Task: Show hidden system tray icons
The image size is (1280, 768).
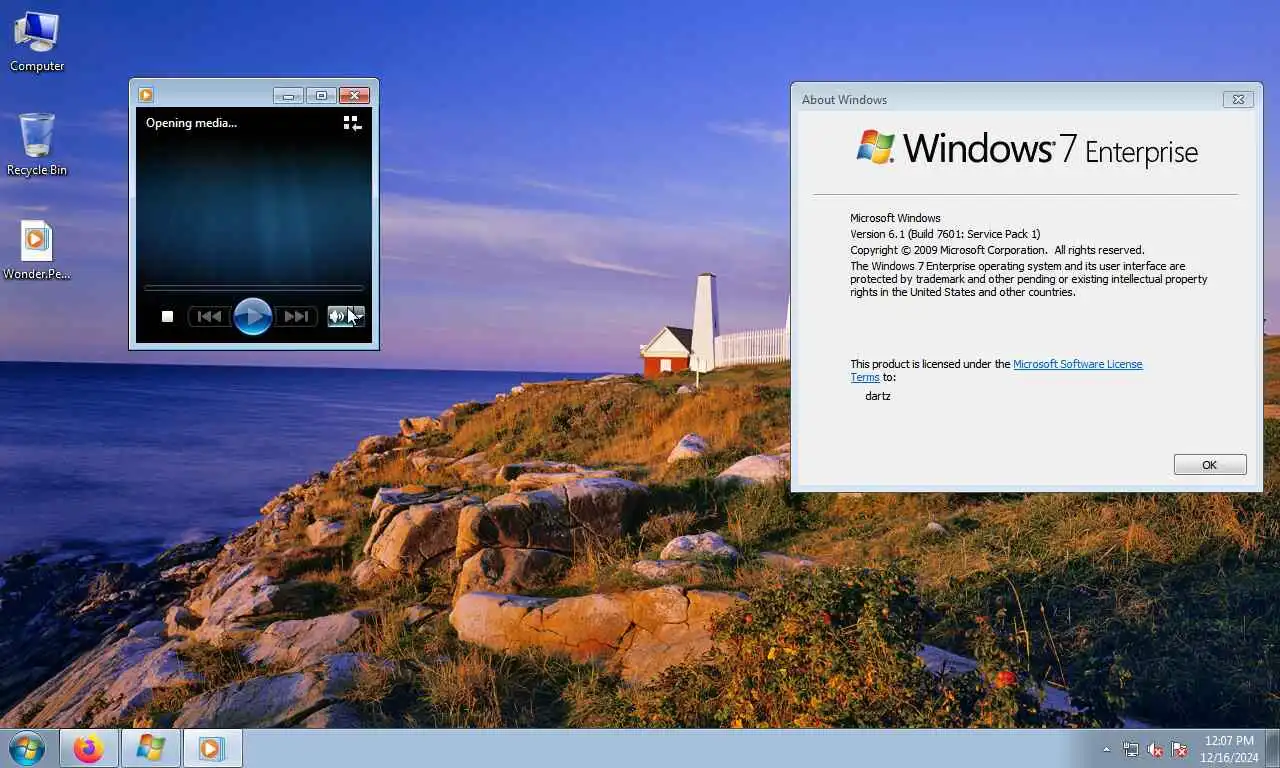Action: (x=1106, y=749)
